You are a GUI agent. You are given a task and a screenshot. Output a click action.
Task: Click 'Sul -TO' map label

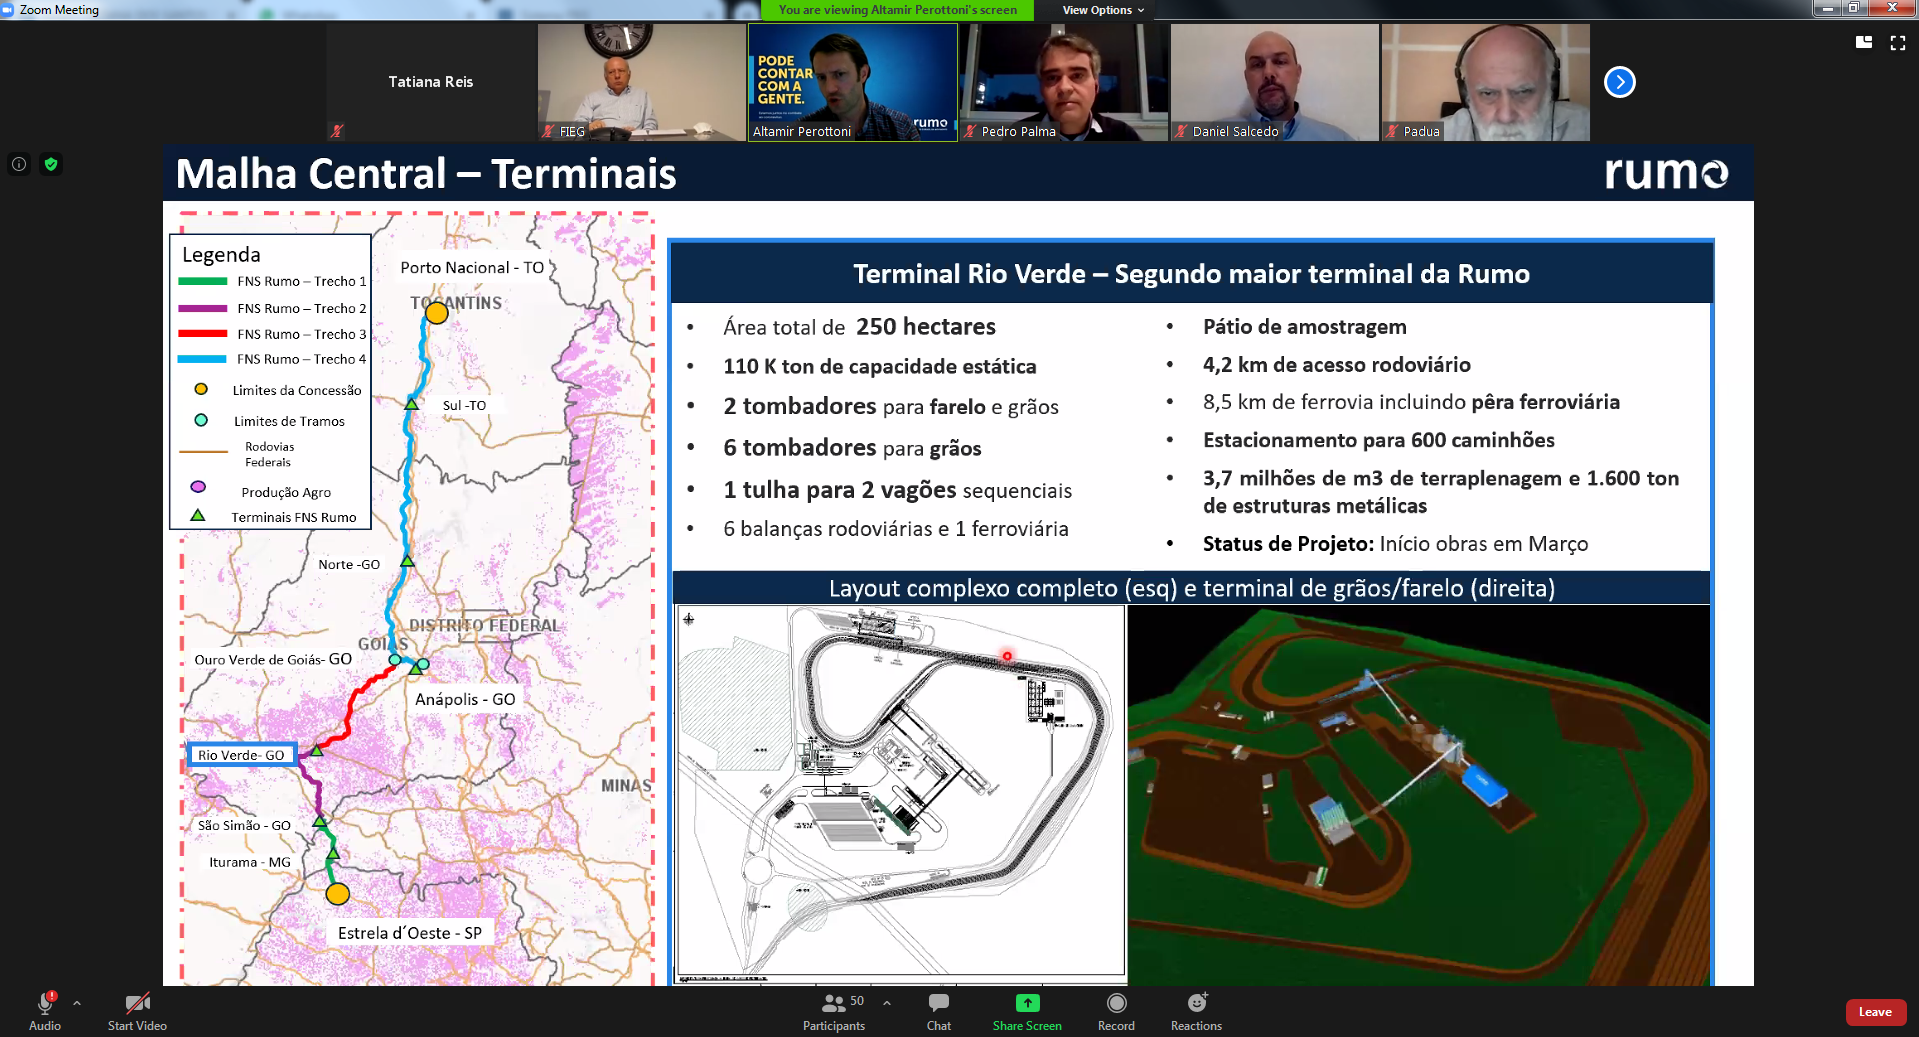(x=464, y=405)
